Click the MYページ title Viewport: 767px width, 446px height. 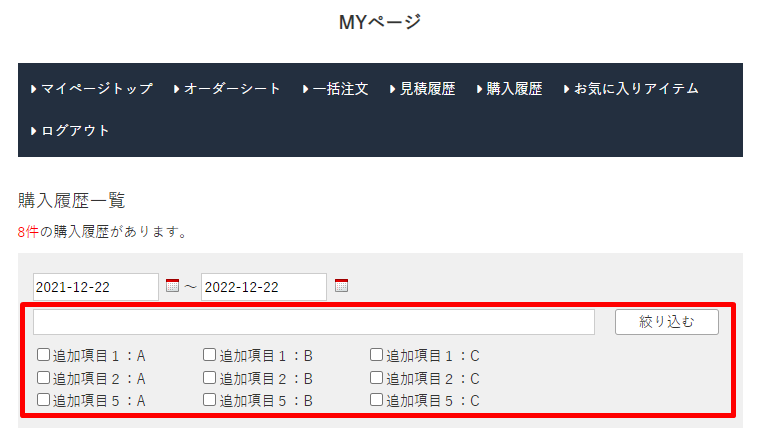[380, 22]
